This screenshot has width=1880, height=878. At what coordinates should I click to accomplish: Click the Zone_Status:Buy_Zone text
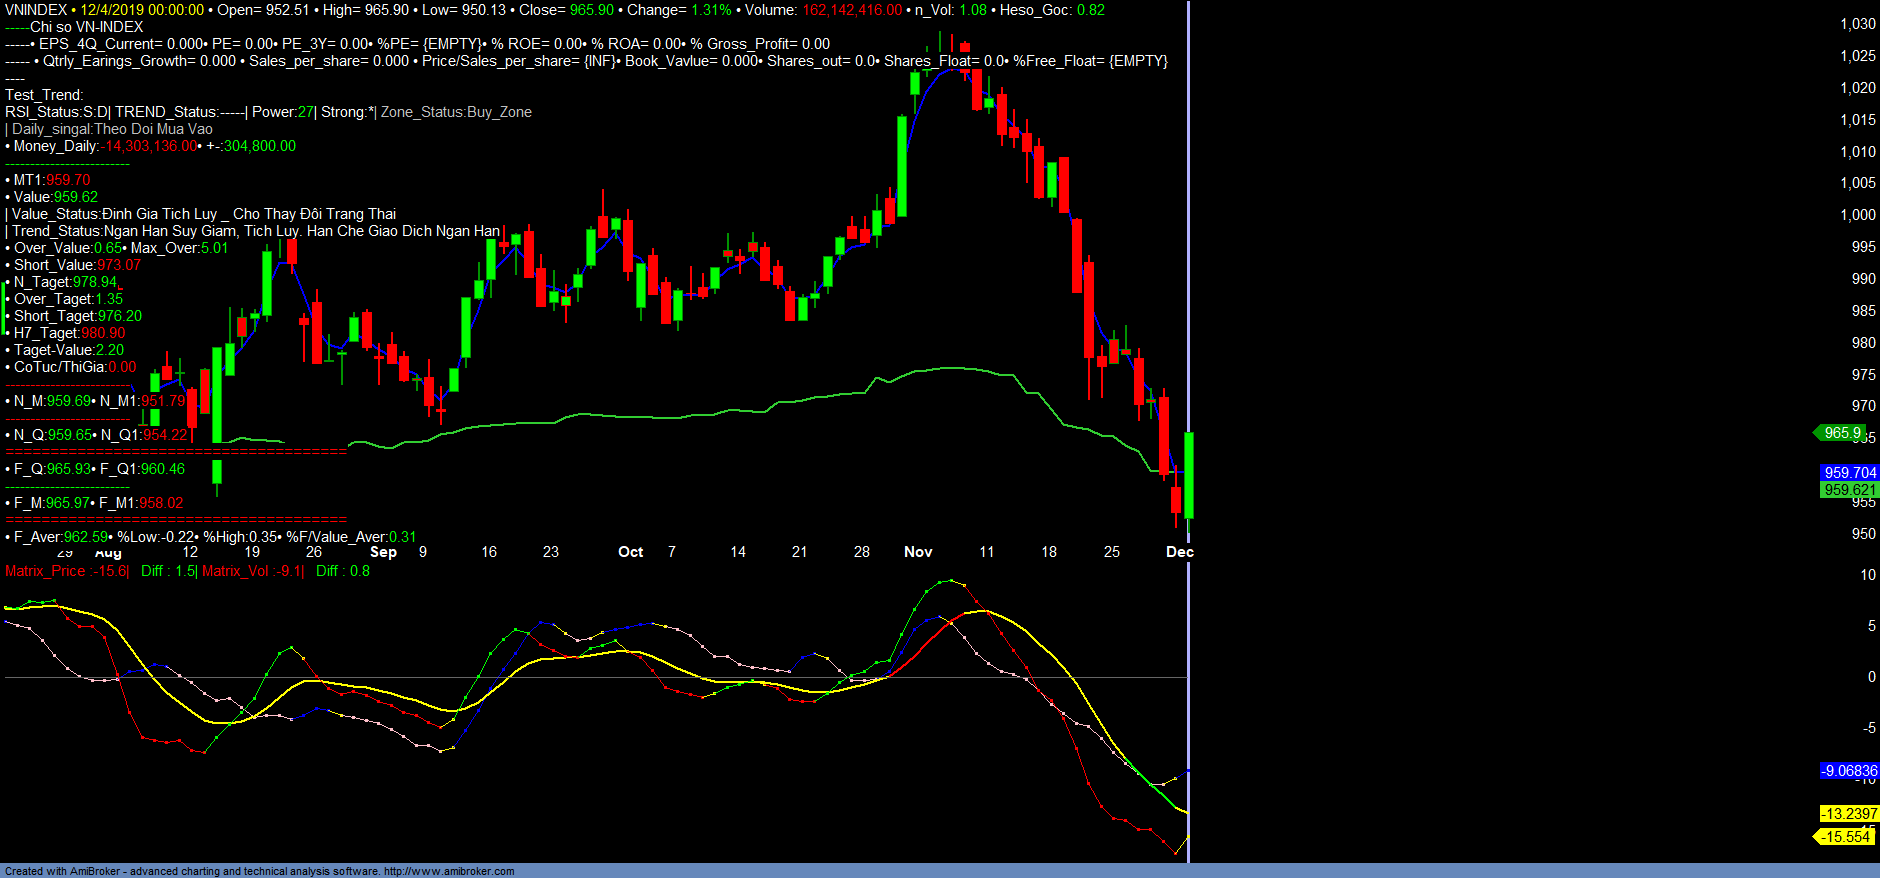456,112
